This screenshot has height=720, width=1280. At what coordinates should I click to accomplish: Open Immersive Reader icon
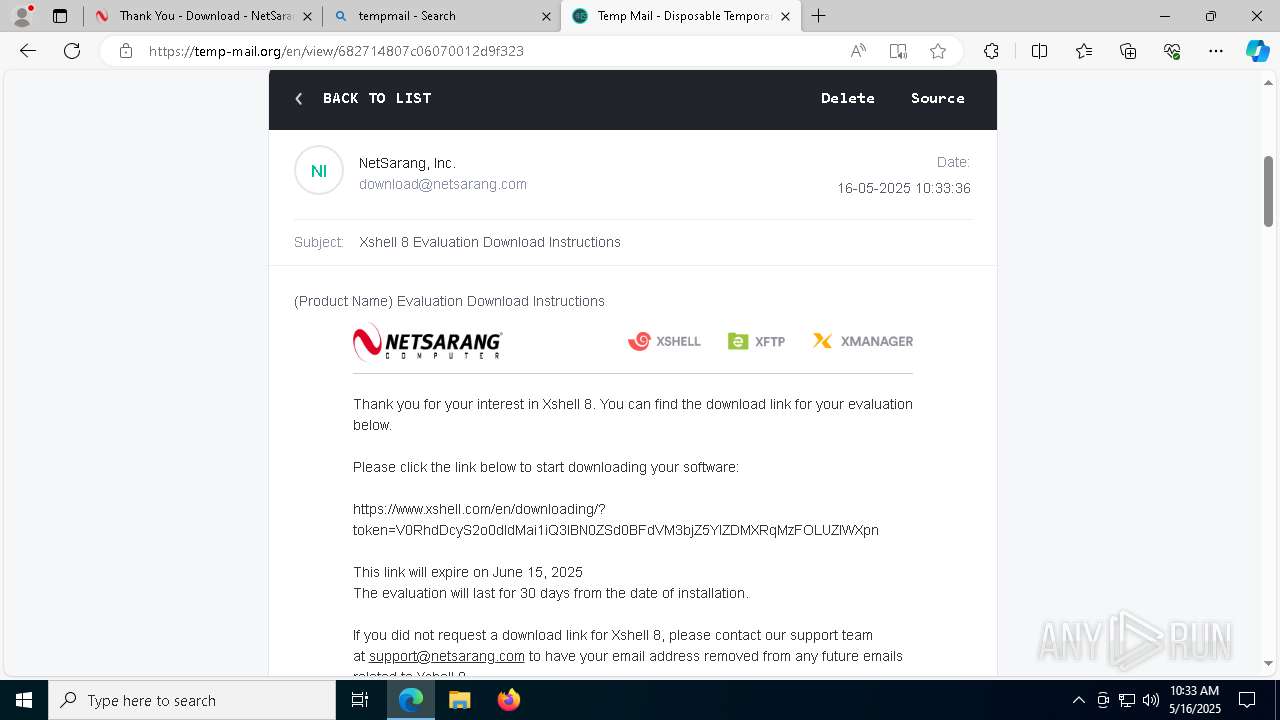(898, 51)
